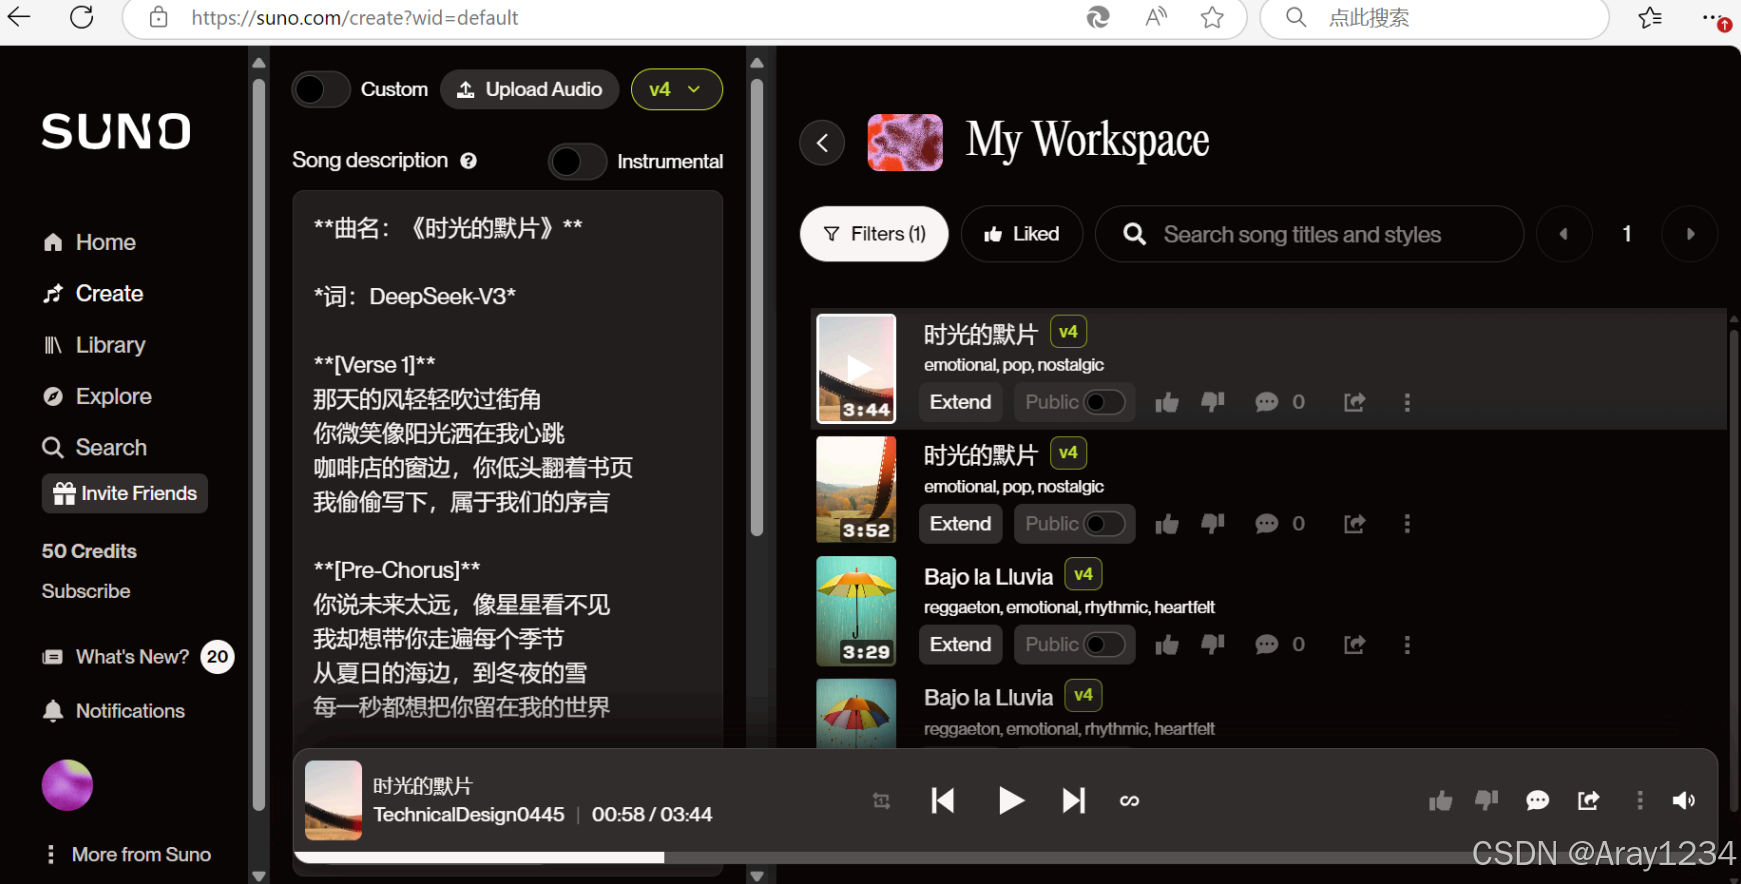Open More from Suno menu
The height and width of the screenshot is (884, 1741).
click(128, 855)
